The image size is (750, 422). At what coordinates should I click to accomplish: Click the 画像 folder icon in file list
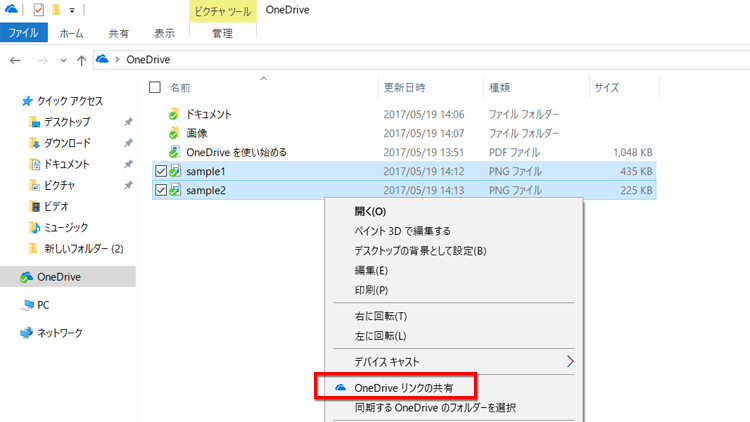(174, 133)
